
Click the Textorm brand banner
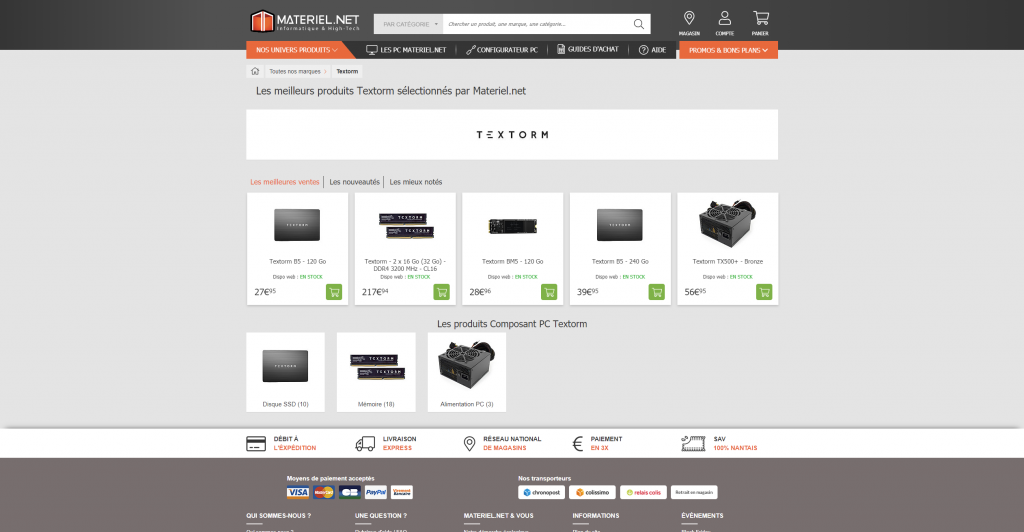[512, 134]
